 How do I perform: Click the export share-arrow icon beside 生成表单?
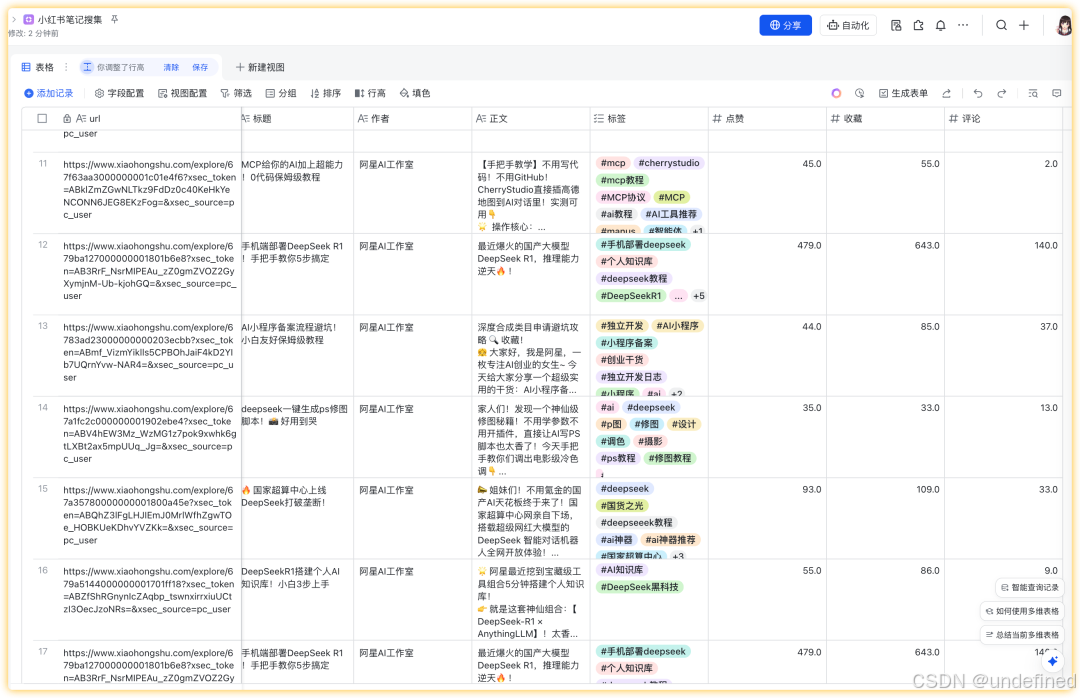[946, 93]
